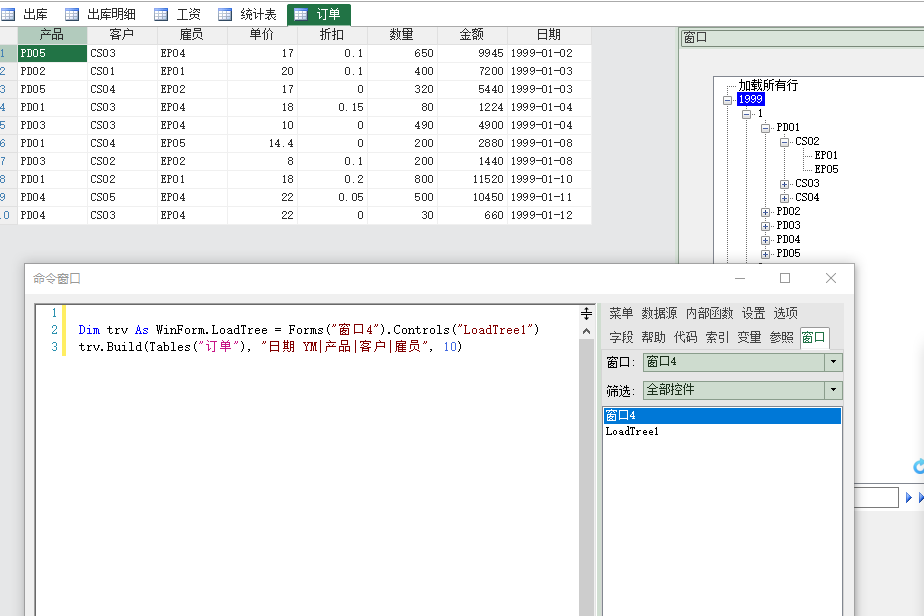Viewport: 924px width, 616px height.
Task: Open the 工资 table tab
Action: pyautogui.click(x=177, y=14)
